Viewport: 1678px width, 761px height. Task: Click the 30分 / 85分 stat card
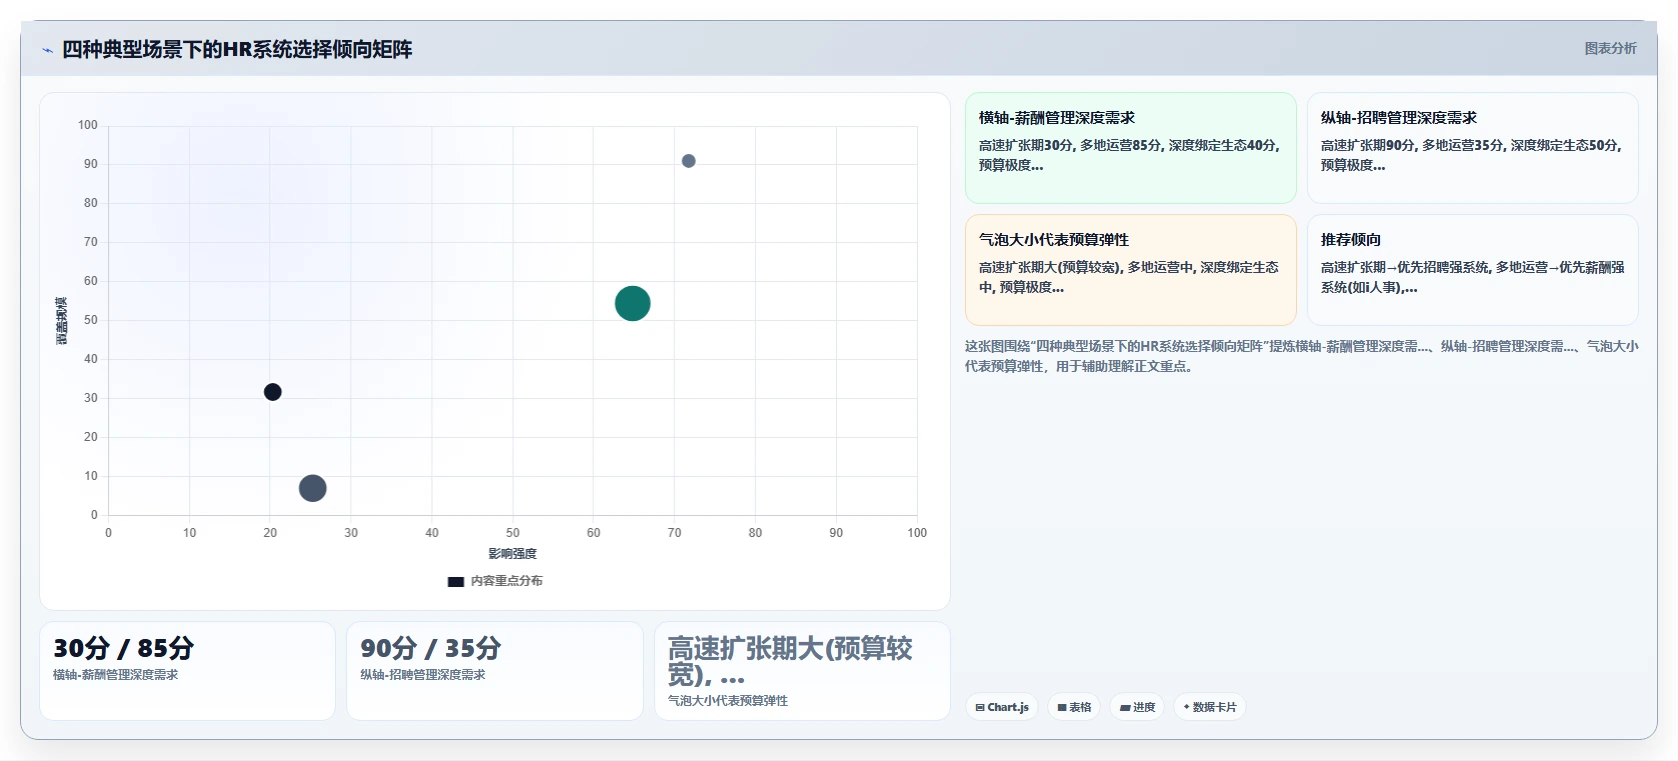[187, 671]
